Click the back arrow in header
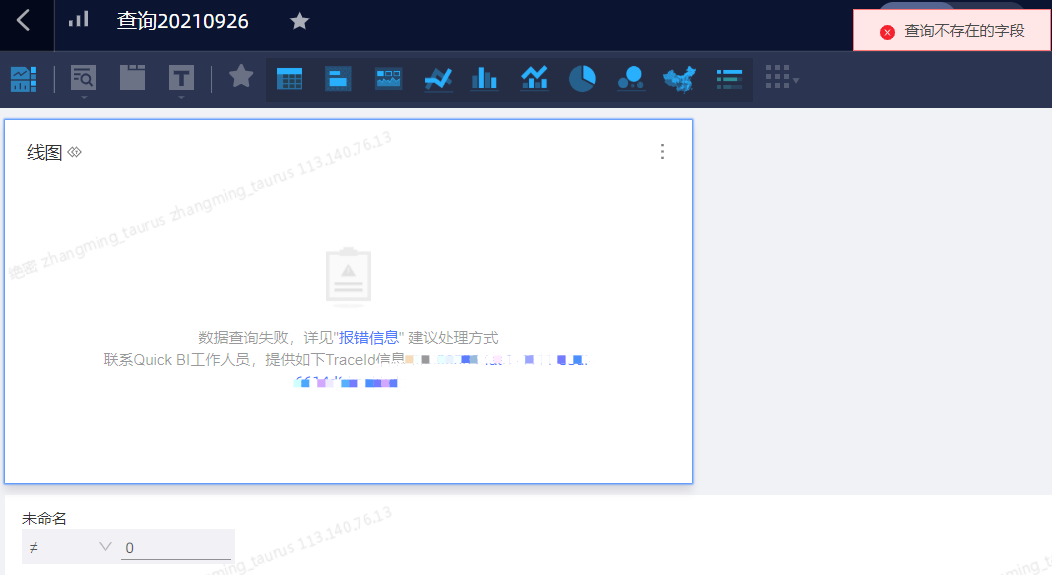Viewport: 1052px width, 575px height. (x=23, y=21)
